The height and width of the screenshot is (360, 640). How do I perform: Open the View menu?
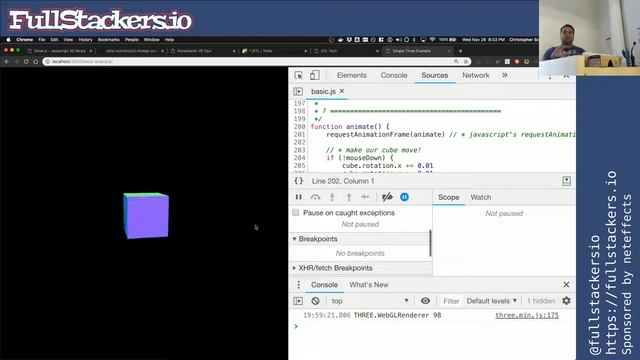point(68,40)
